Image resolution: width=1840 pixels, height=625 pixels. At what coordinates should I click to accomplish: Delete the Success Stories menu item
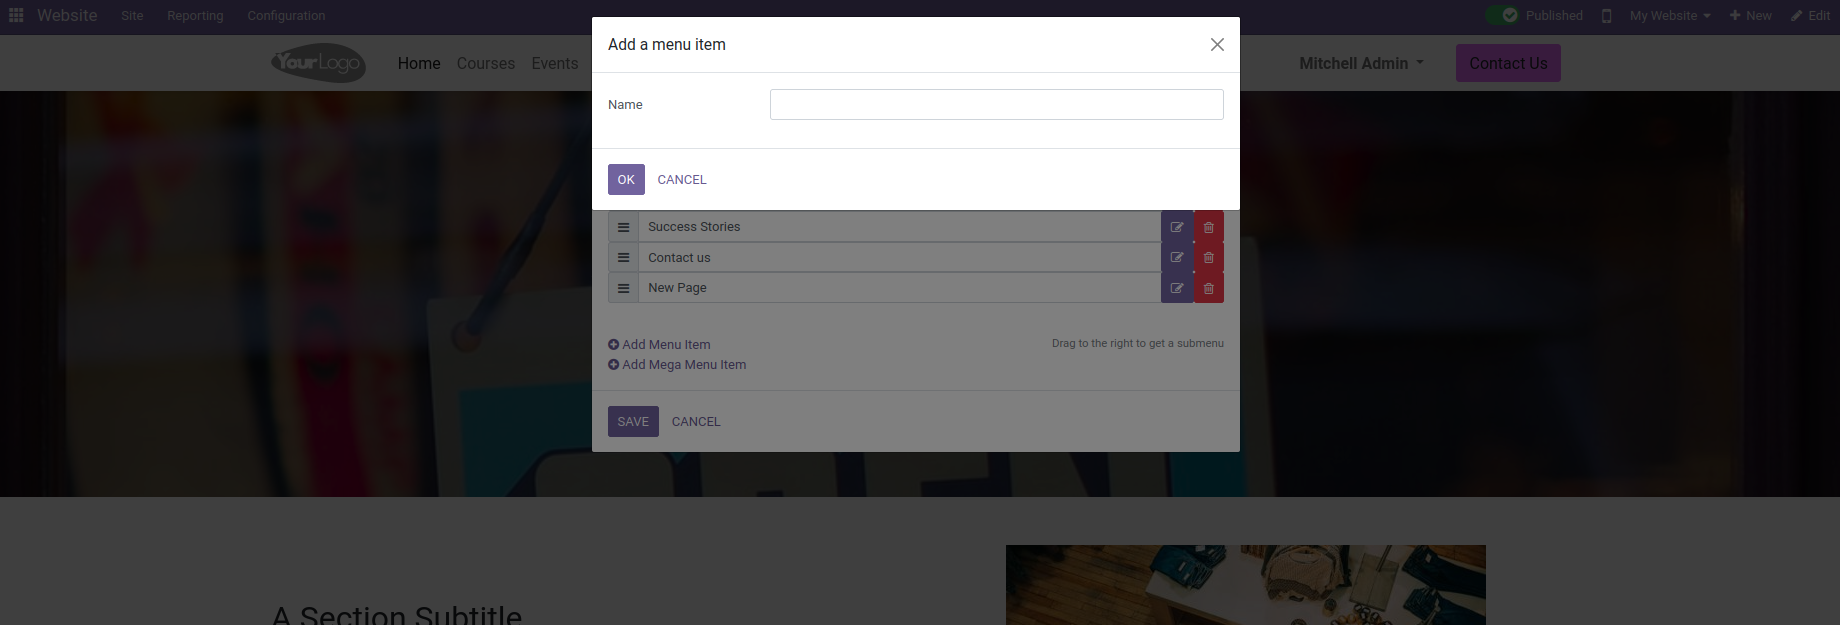point(1208,227)
